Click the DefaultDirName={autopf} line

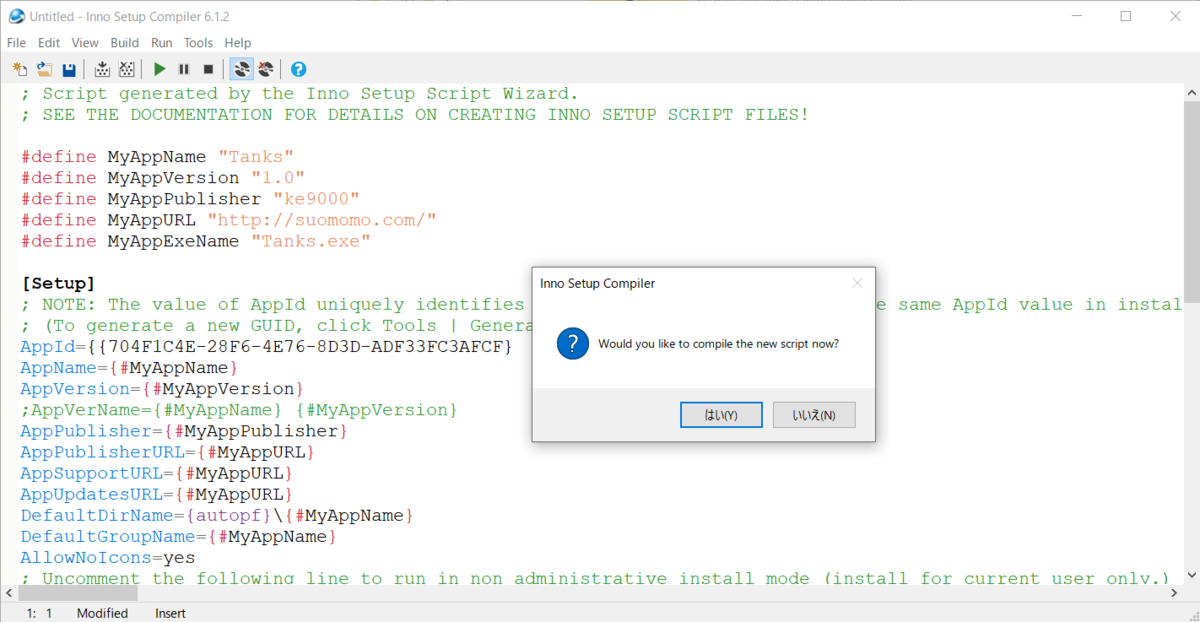pyautogui.click(x=217, y=515)
